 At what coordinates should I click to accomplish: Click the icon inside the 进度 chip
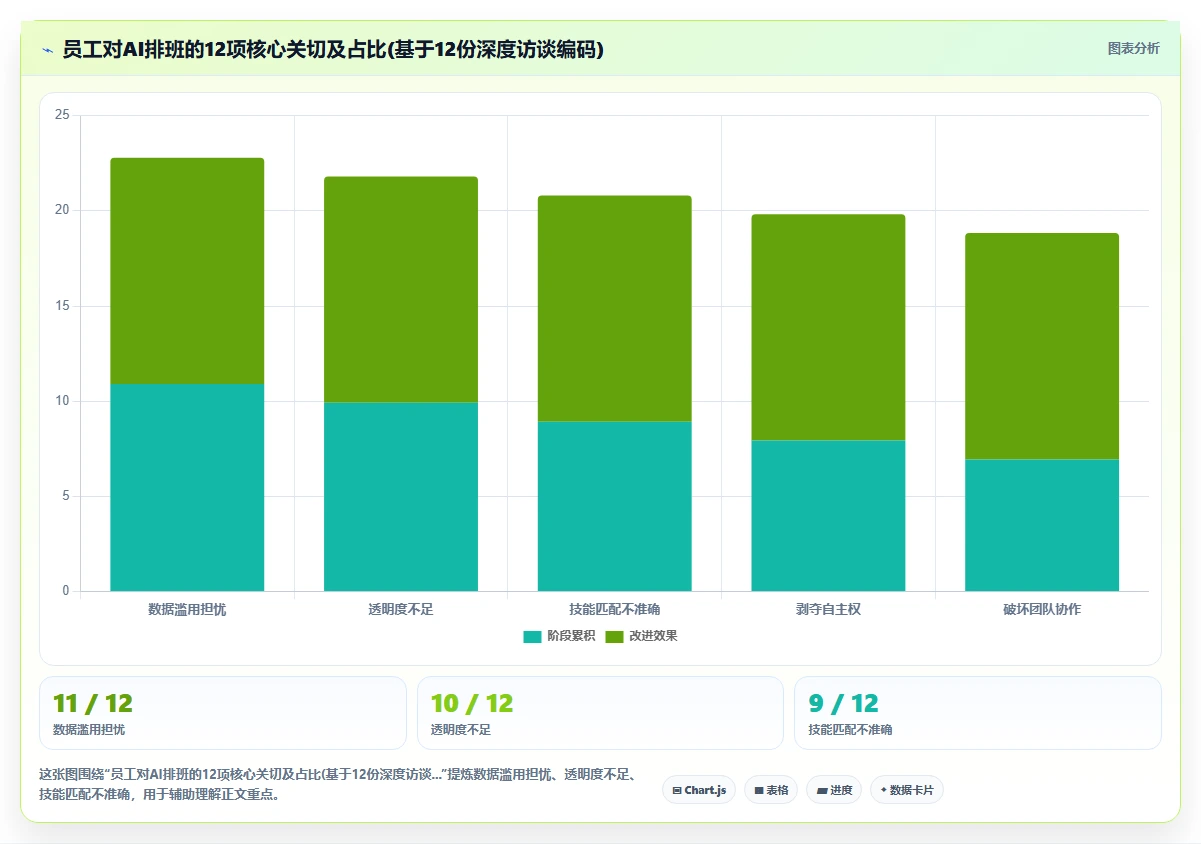[x=821, y=790]
